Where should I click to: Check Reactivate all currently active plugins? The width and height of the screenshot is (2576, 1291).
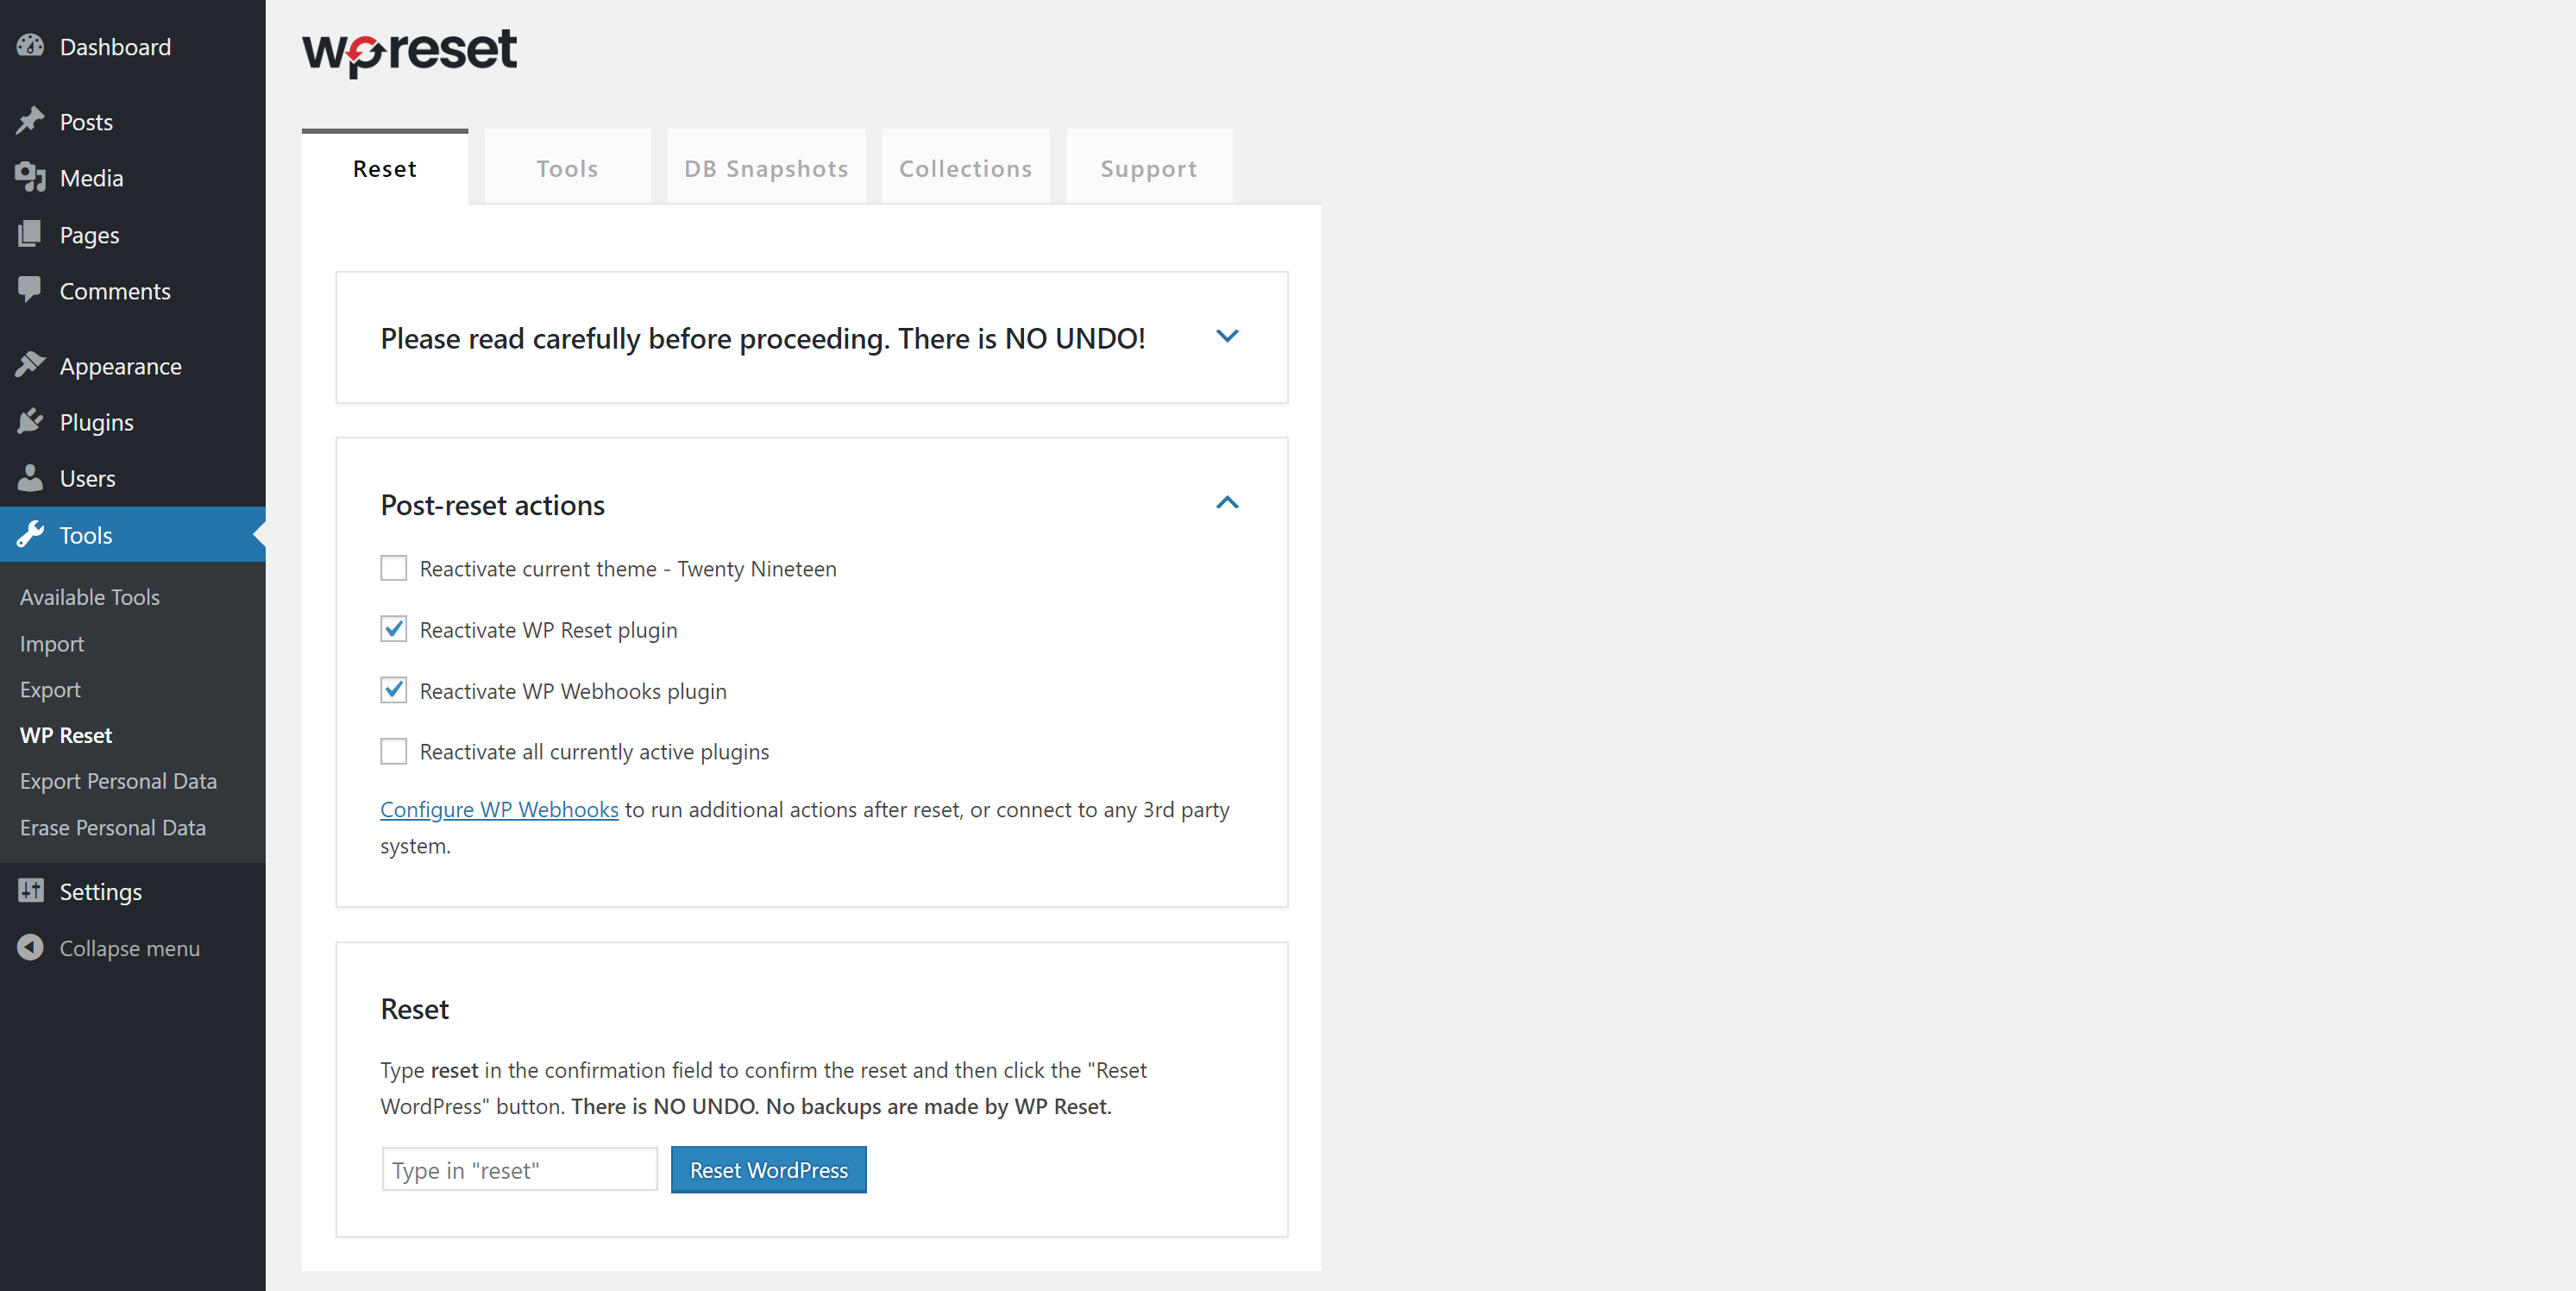click(394, 751)
